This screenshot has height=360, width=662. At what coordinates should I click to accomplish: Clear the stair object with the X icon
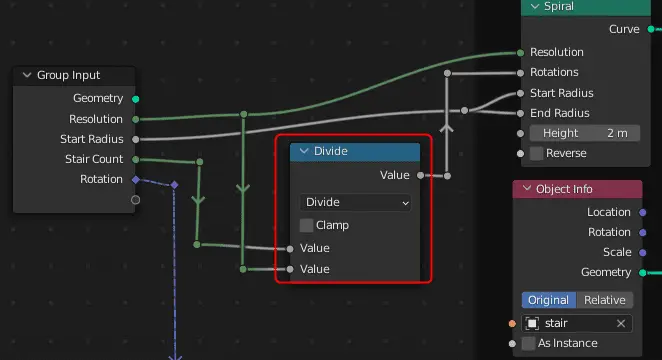pyautogui.click(x=621, y=323)
